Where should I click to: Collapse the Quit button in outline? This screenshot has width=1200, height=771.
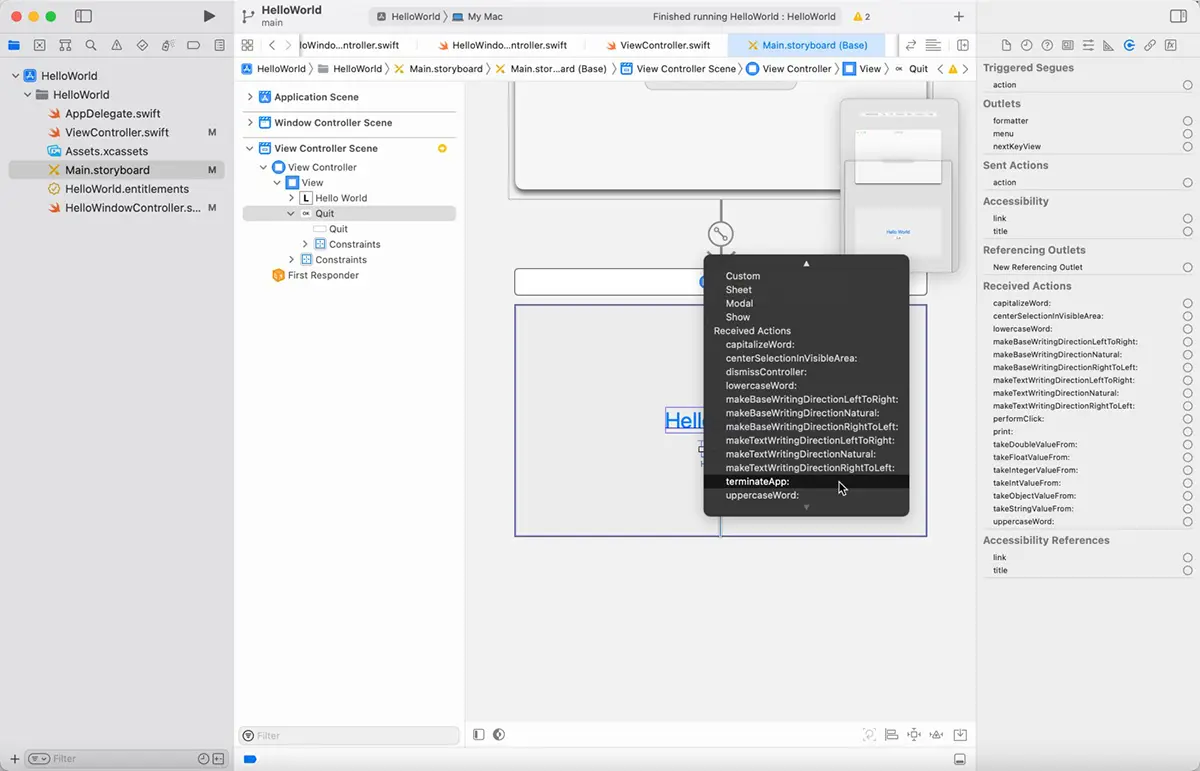[291, 213]
